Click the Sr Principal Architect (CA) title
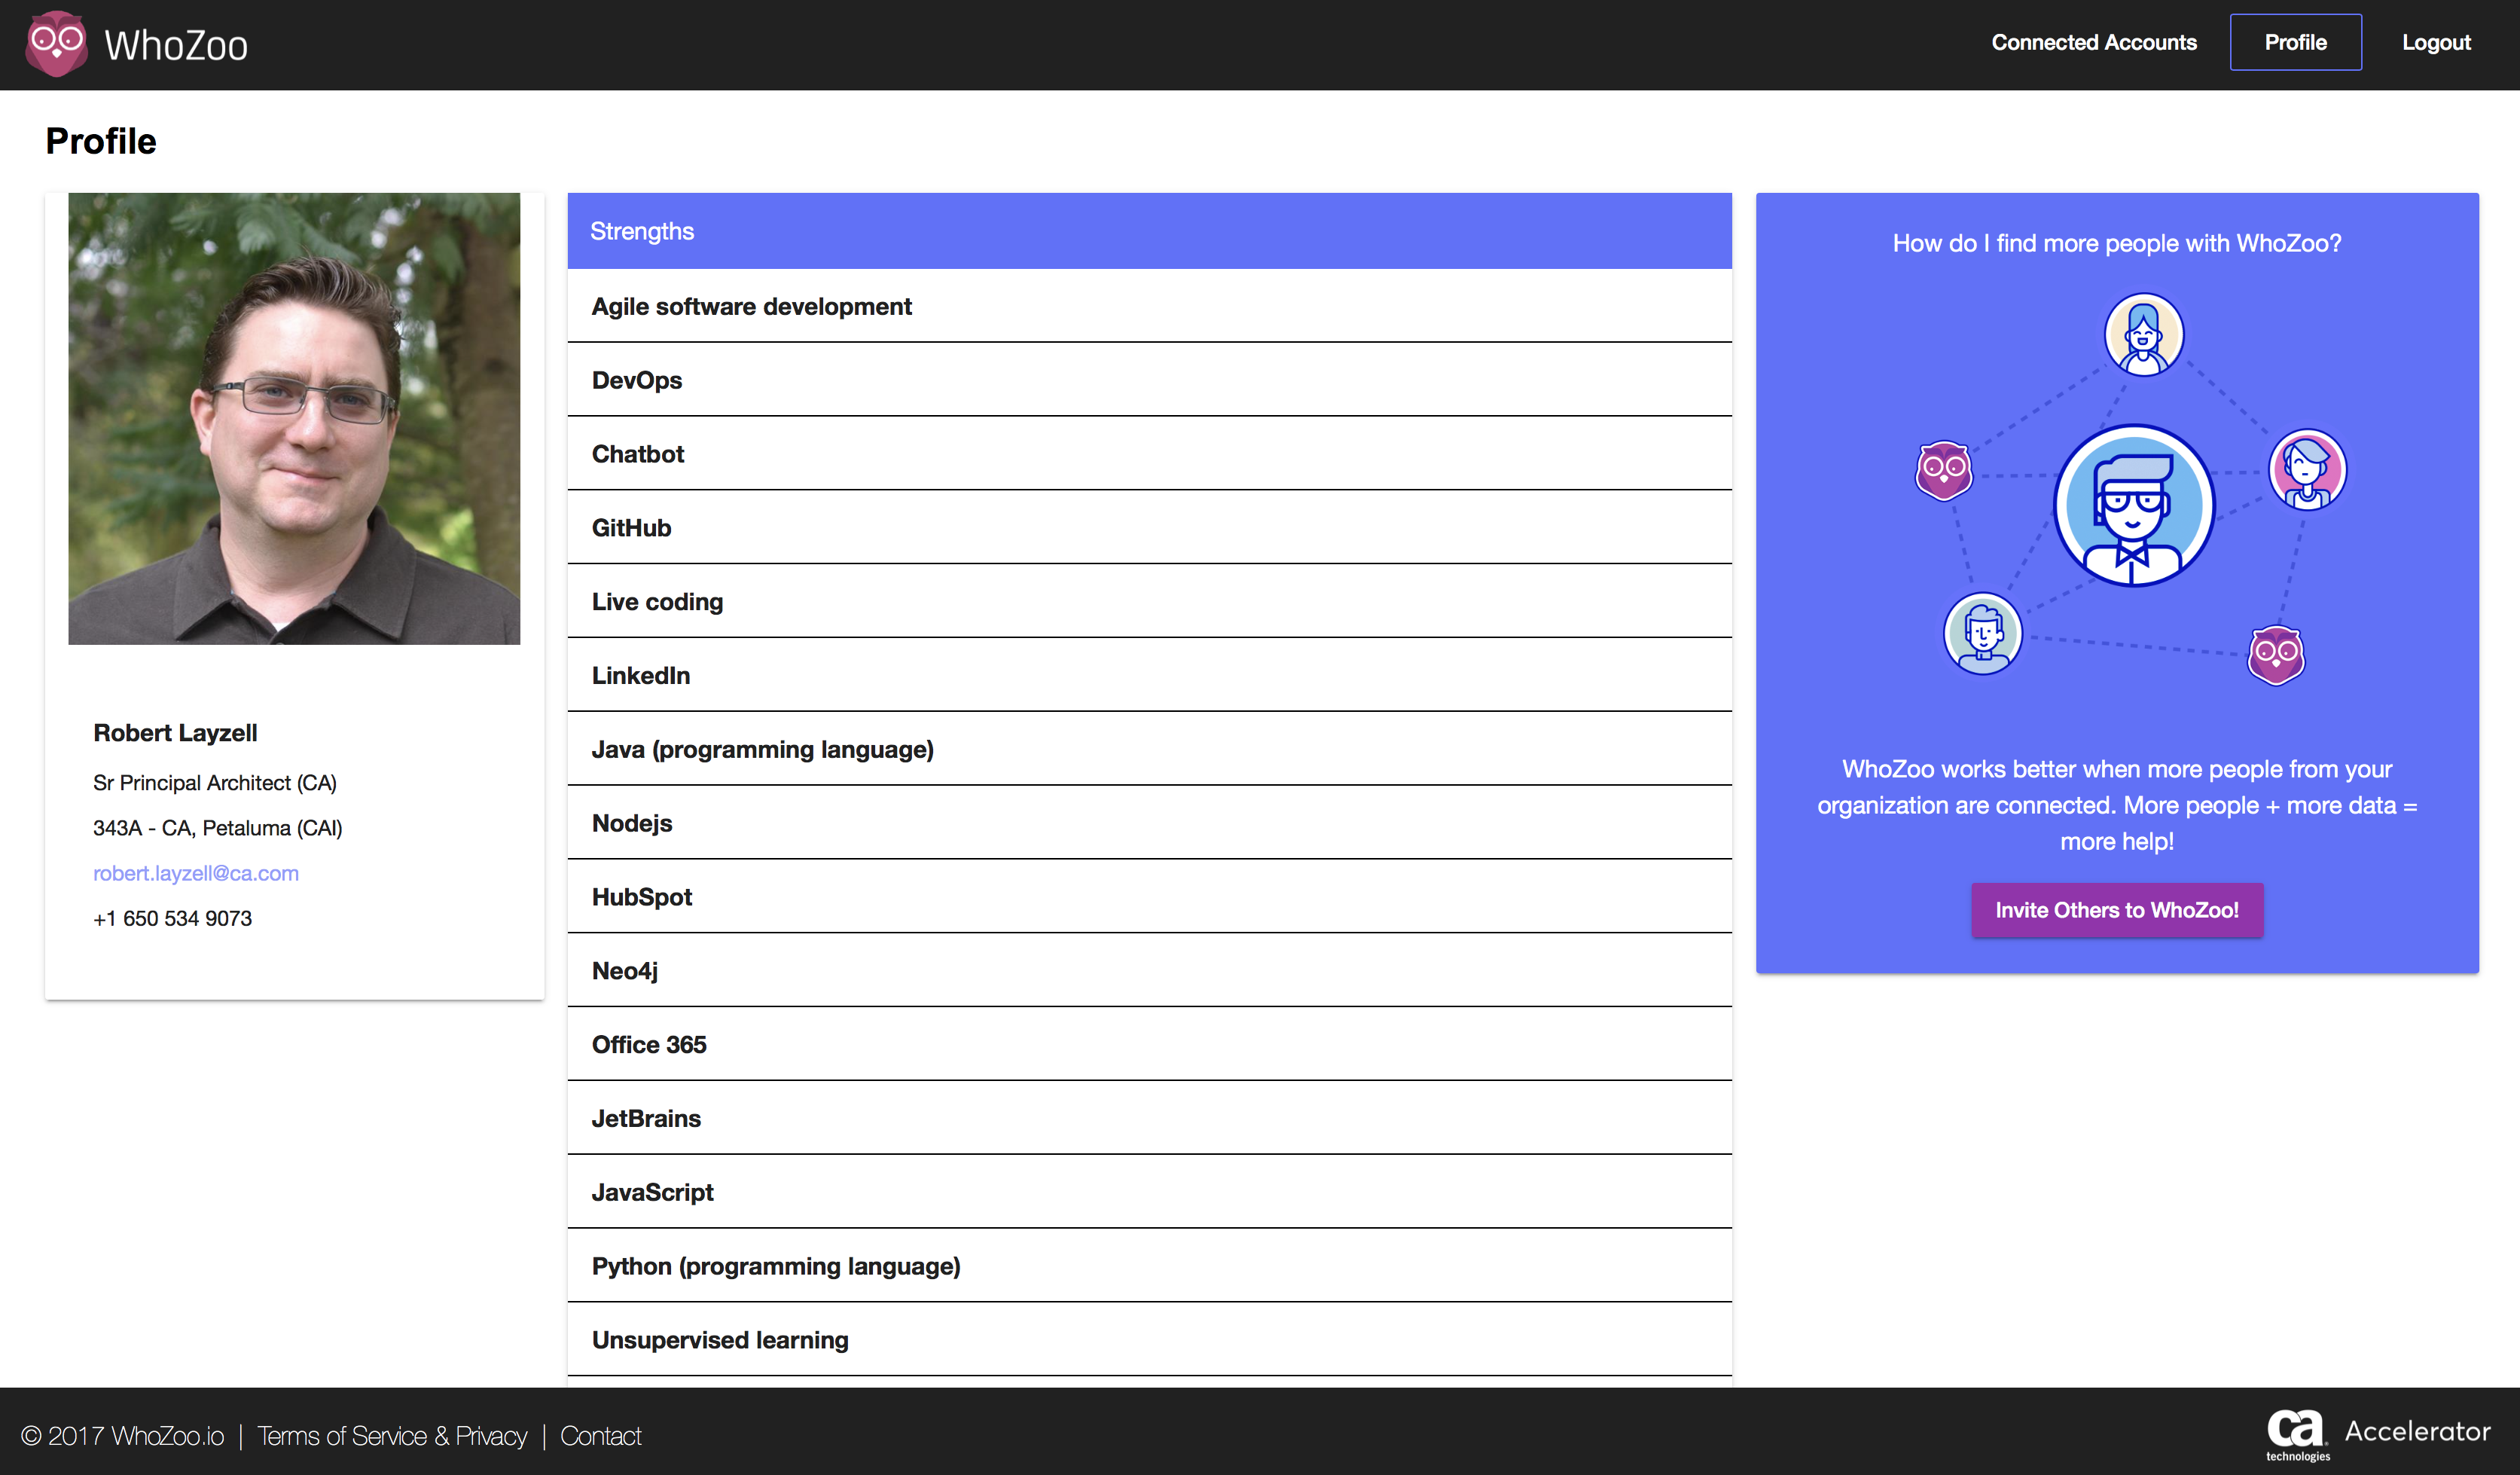 (215, 783)
